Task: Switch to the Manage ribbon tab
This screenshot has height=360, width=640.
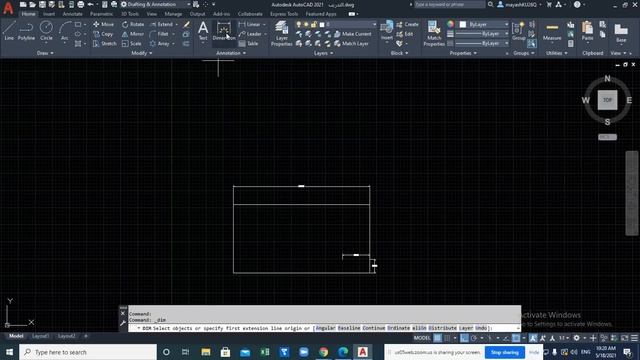Action: pyautogui.click(x=173, y=14)
